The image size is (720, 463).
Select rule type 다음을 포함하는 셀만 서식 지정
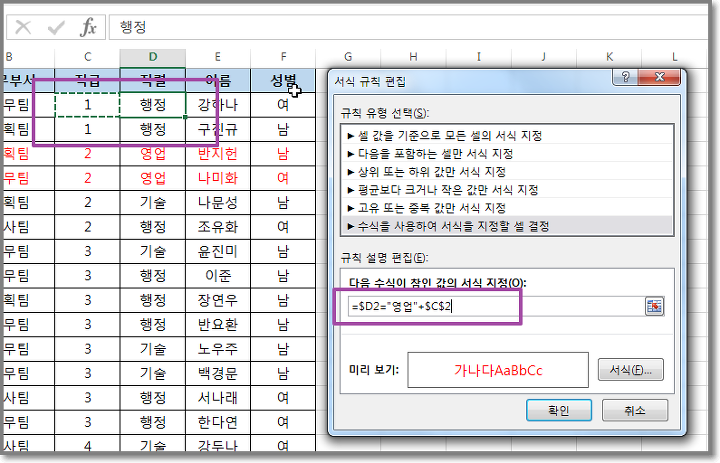[x=507, y=153]
